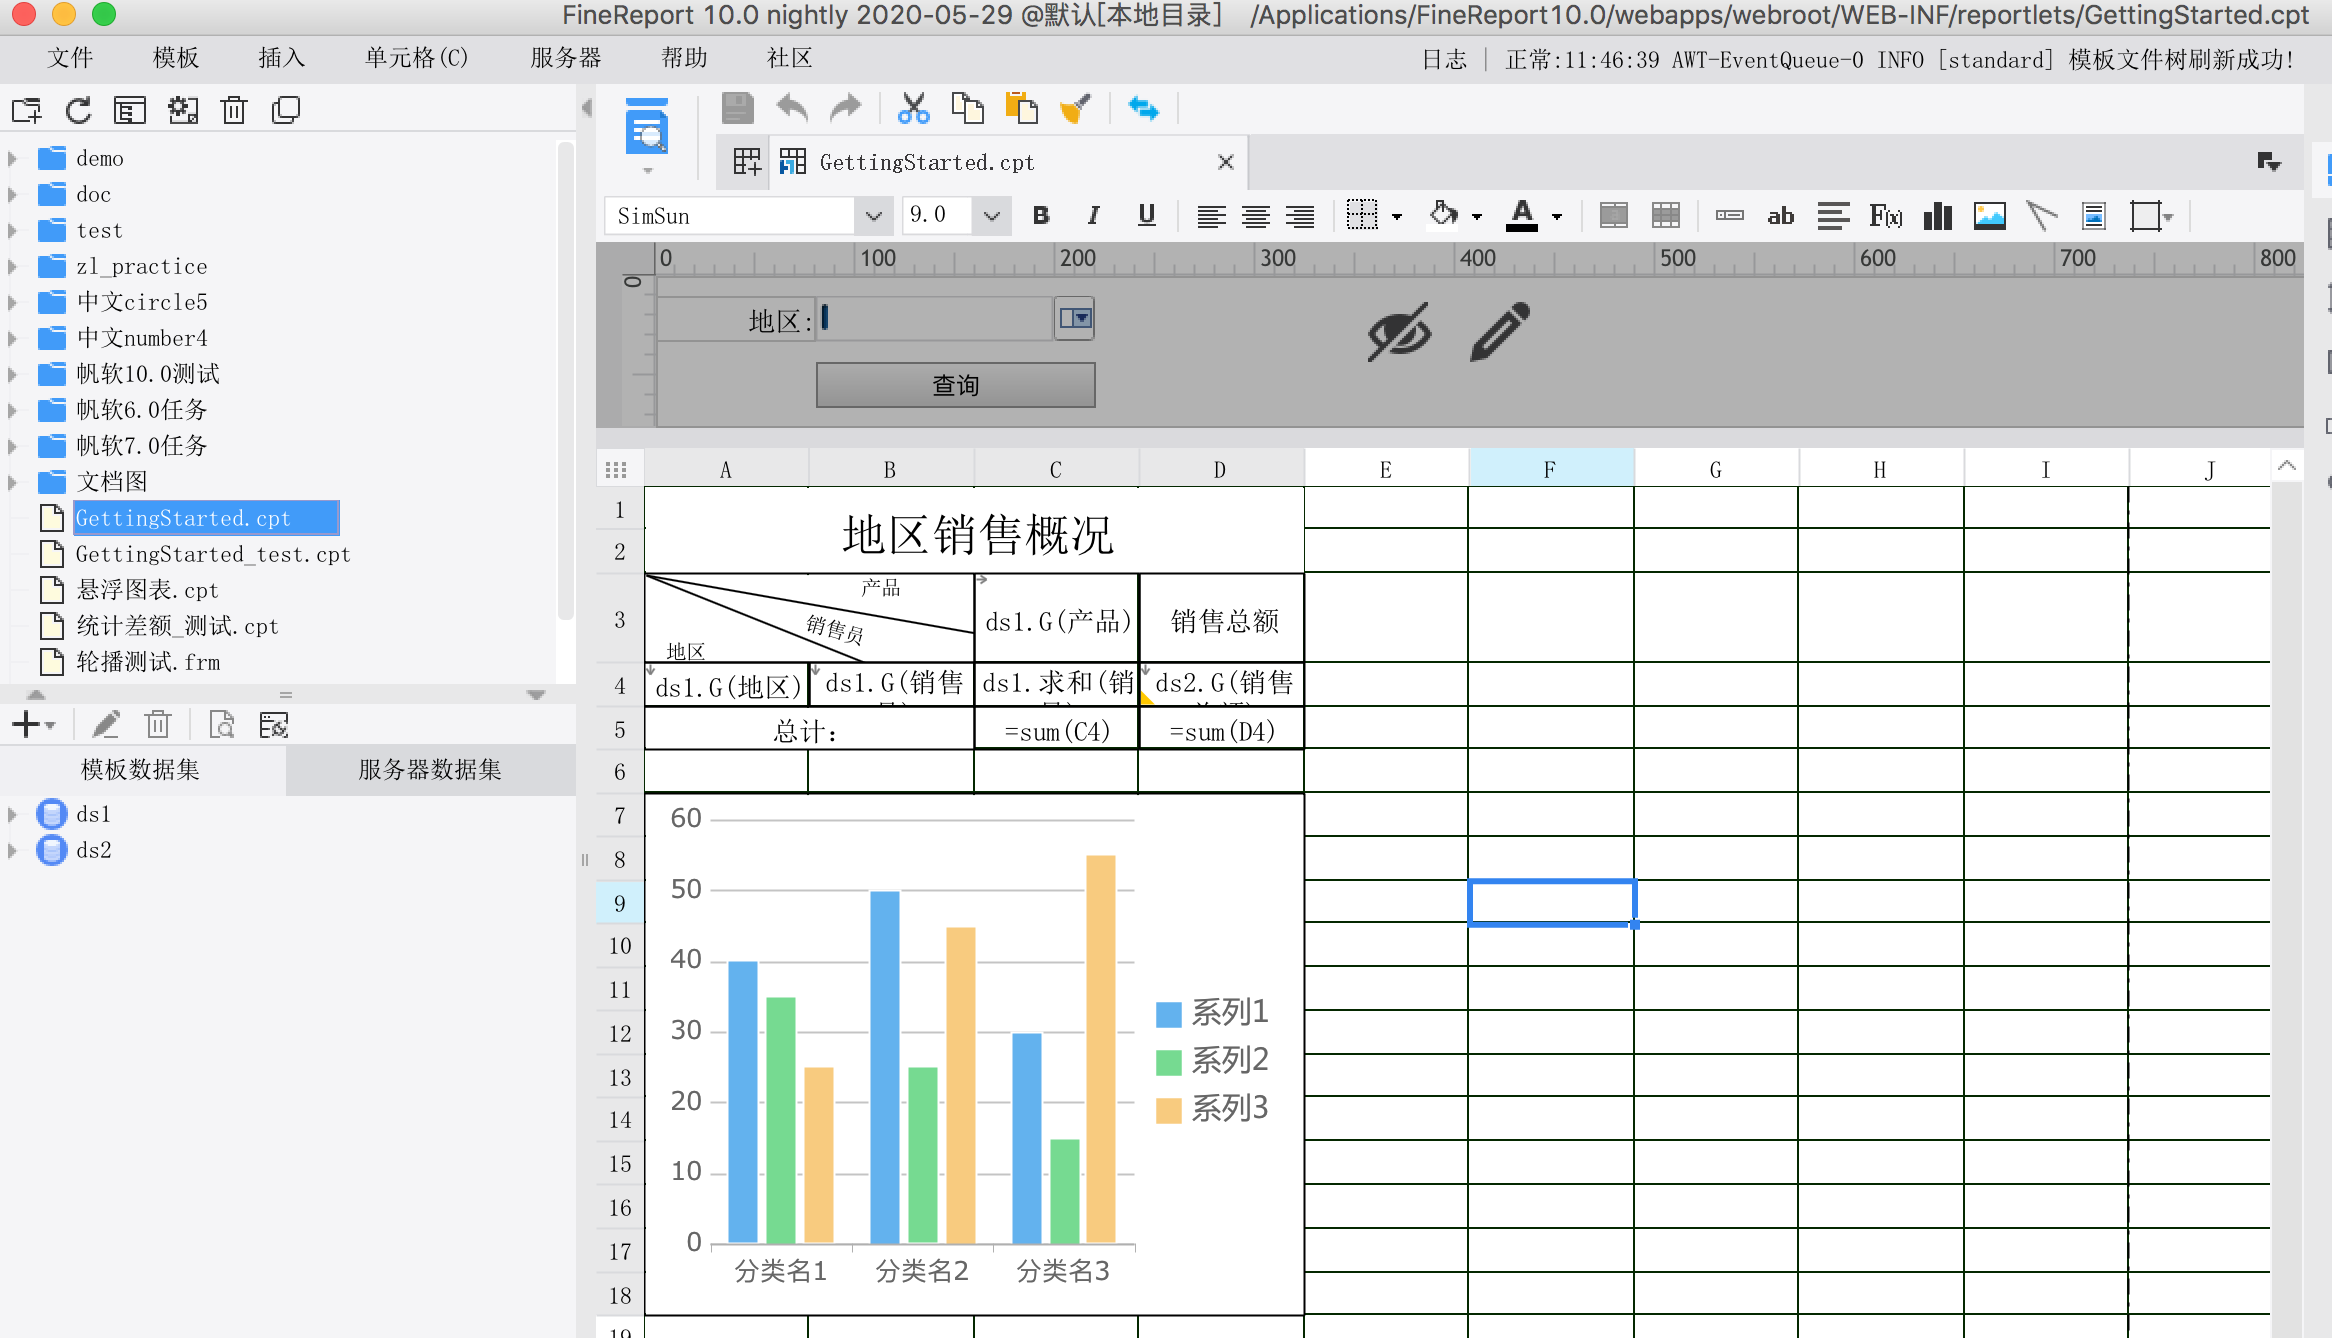Switch to 服务器数据集 tab
This screenshot has width=2332, height=1338.
tap(430, 769)
